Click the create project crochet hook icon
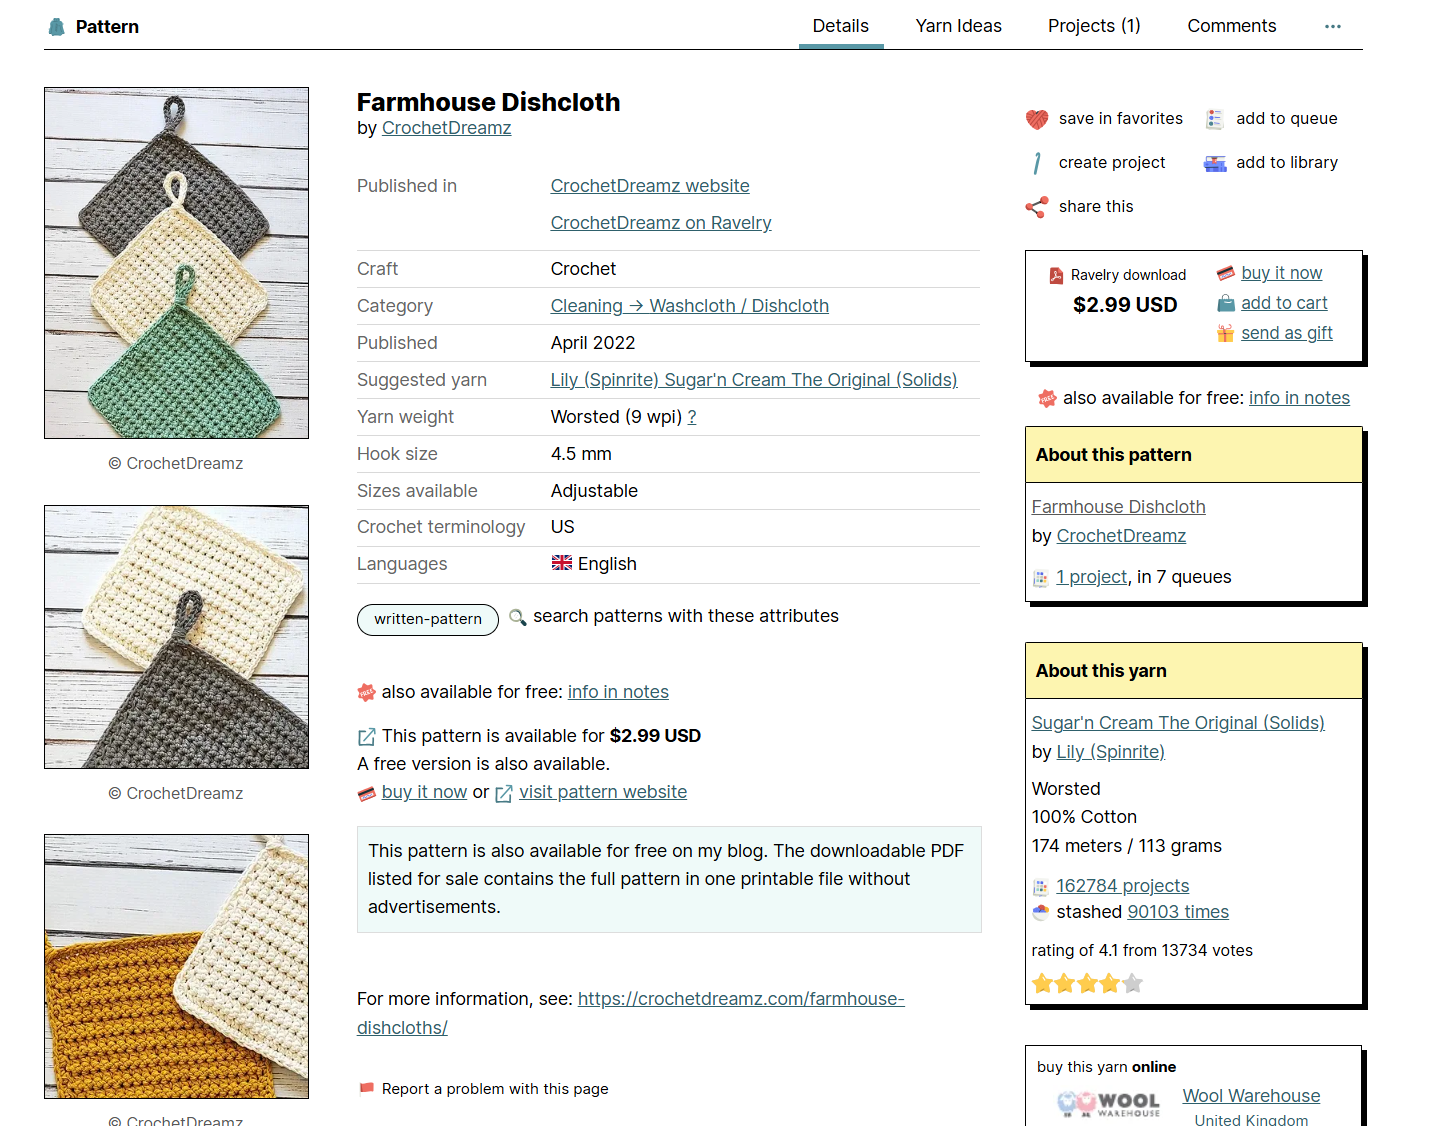1431x1126 pixels. (x=1037, y=163)
